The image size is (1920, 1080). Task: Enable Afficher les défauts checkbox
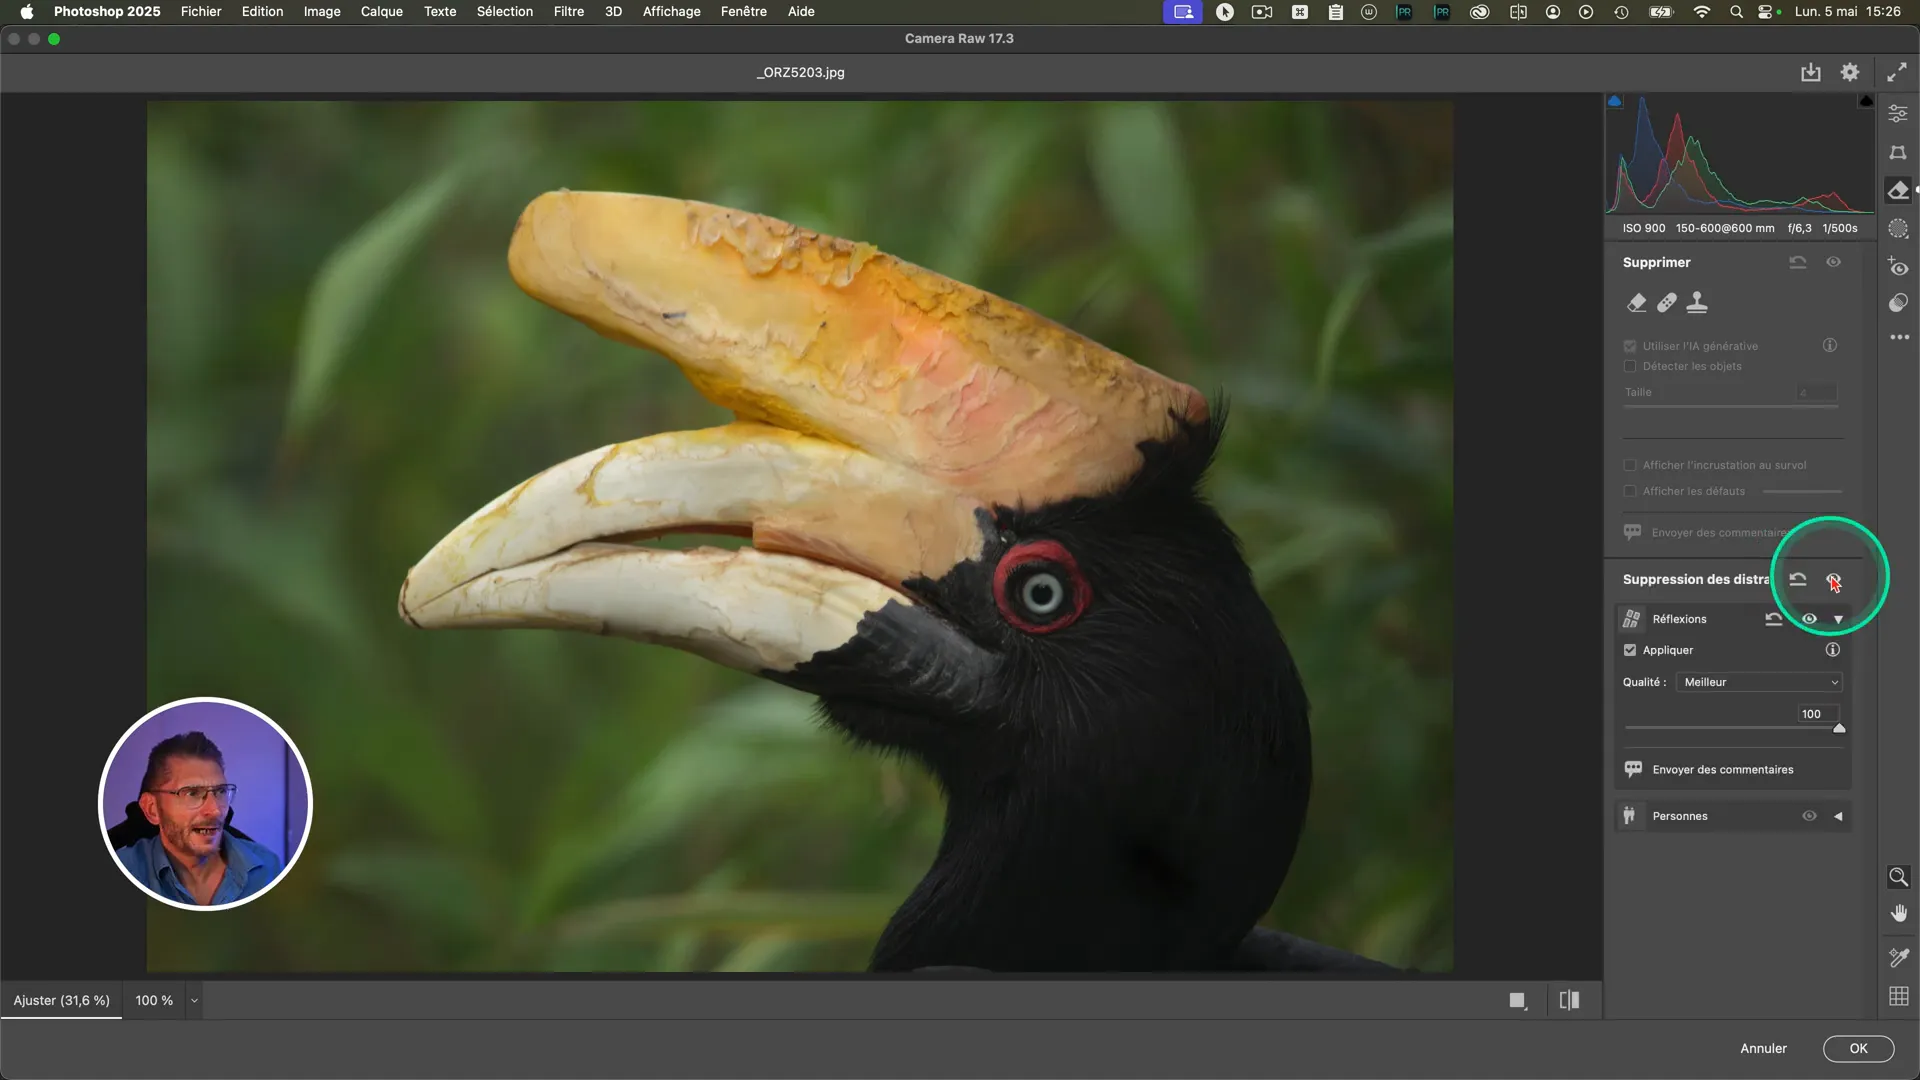[x=1630, y=491]
